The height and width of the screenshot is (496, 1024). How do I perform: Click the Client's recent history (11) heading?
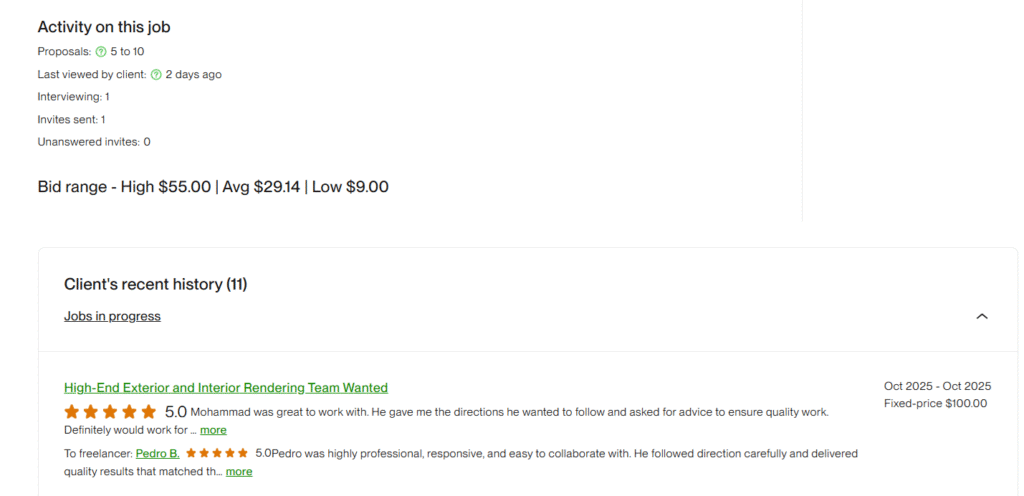(155, 284)
